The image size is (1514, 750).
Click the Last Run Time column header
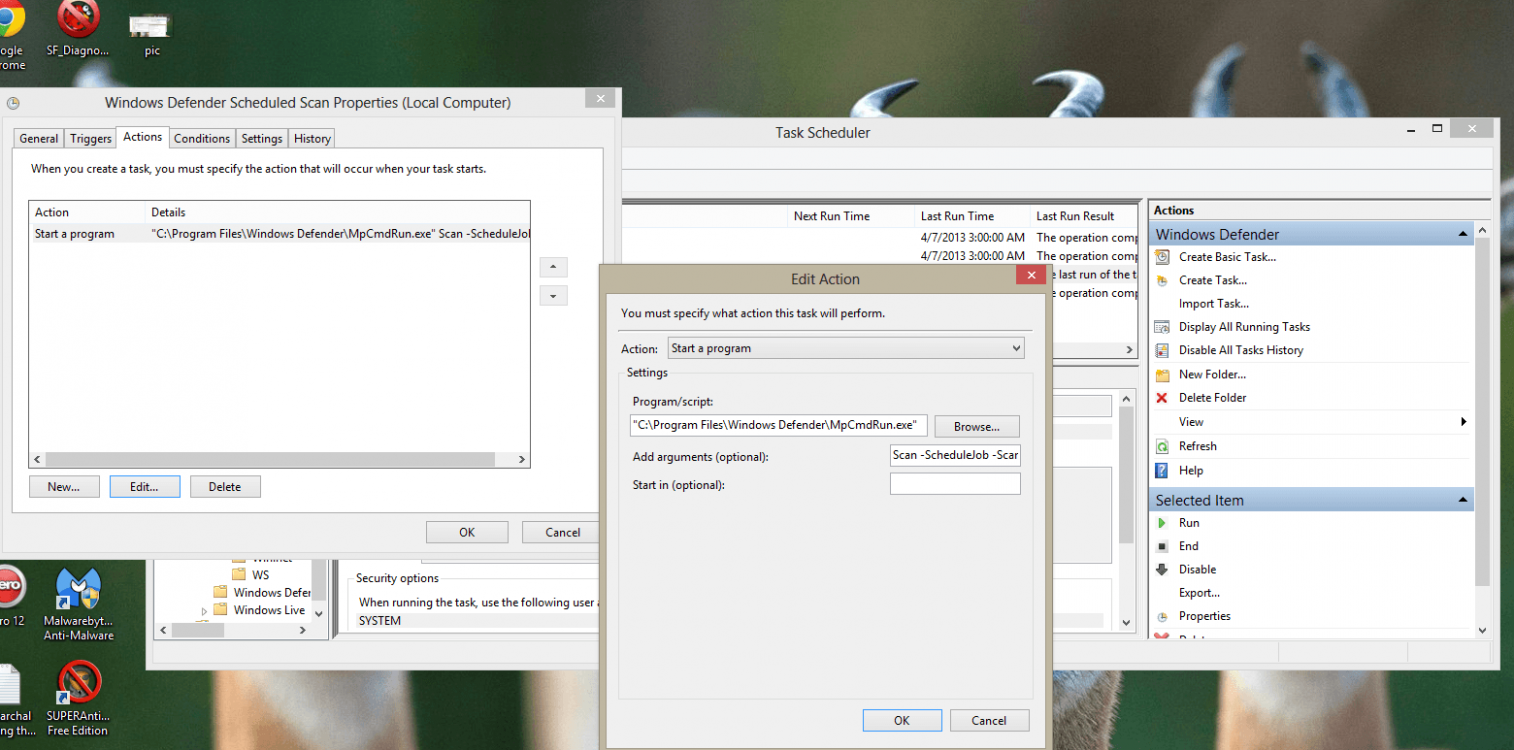(972, 216)
